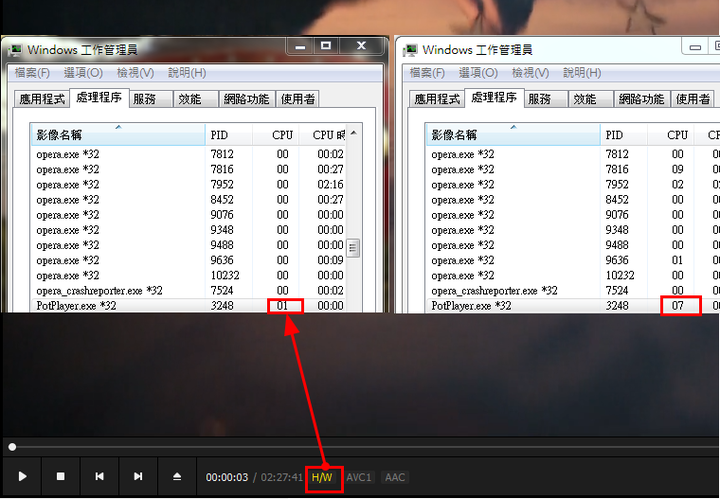Select PotPlayer.exe *32 row in right Task Manager
Viewport: 720px width, 499px height.
click(x=573, y=306)
